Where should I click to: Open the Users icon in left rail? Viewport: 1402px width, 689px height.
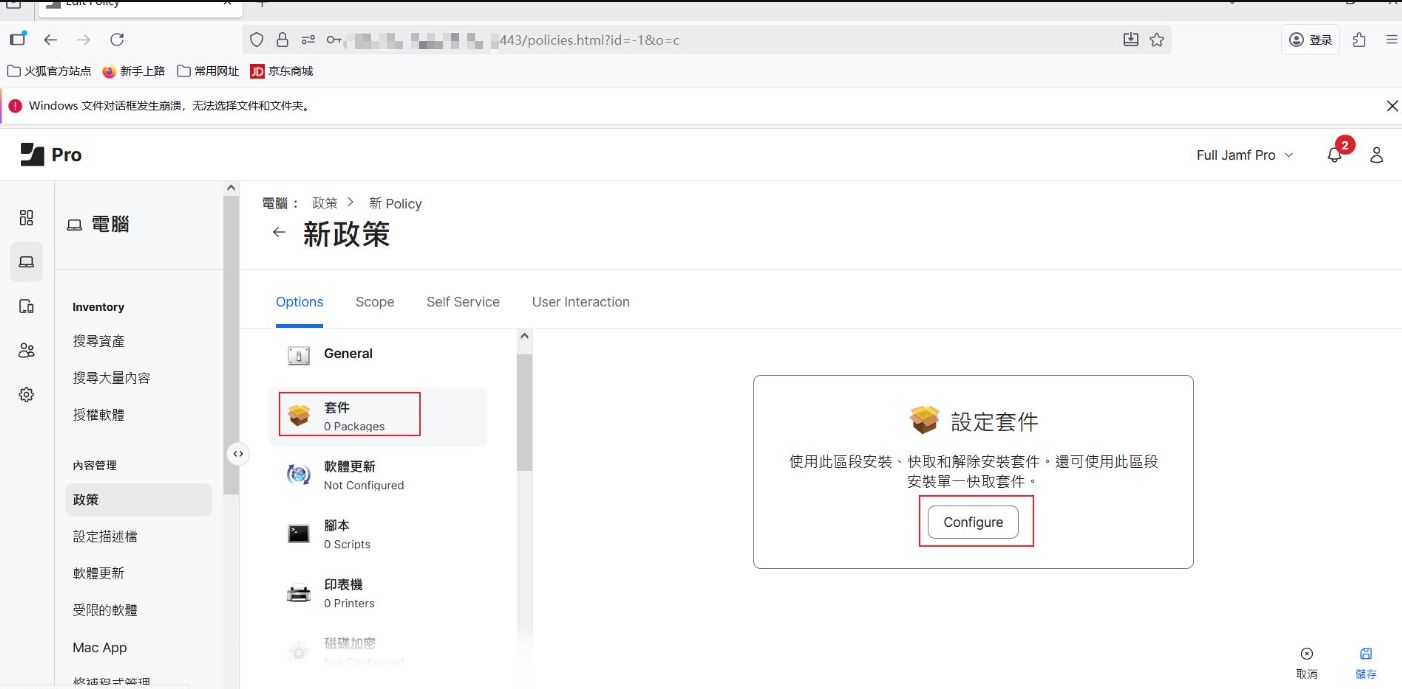(x=27, y=350)
